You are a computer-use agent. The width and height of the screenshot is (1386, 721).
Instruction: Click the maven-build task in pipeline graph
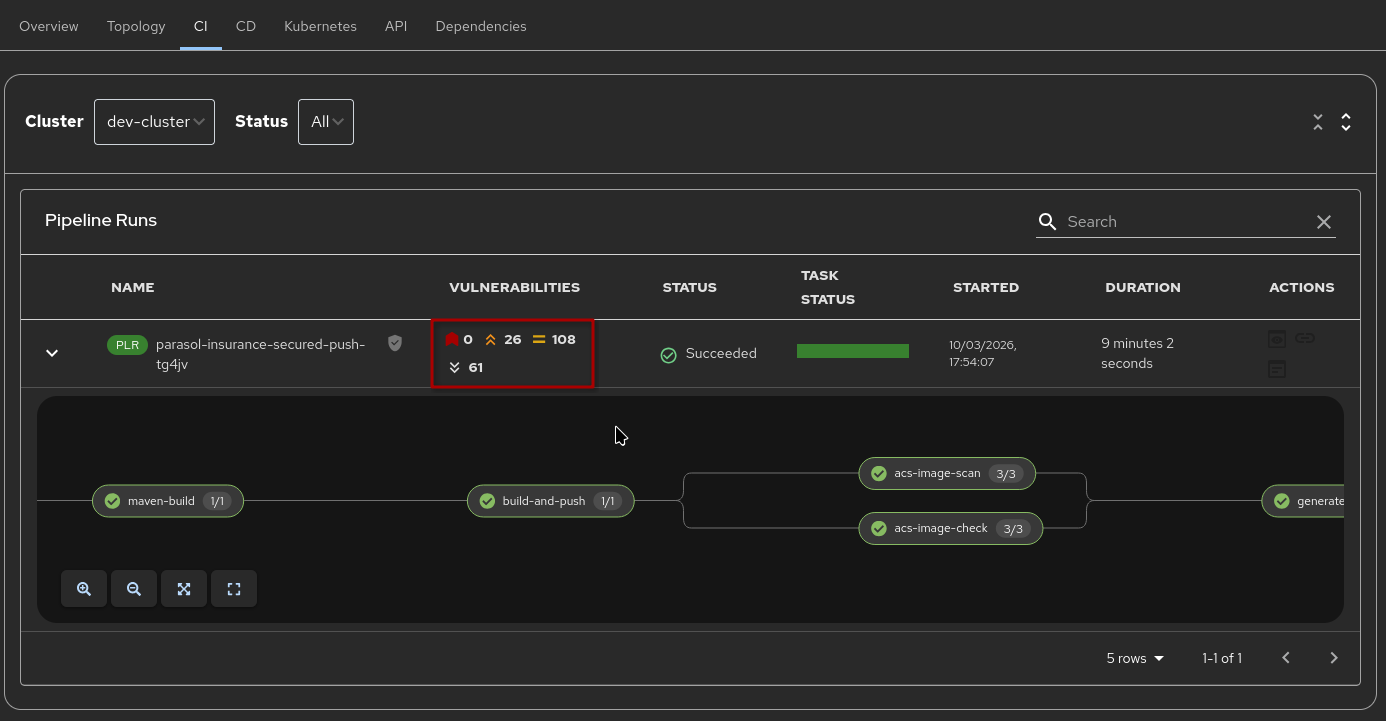(167, 501)
